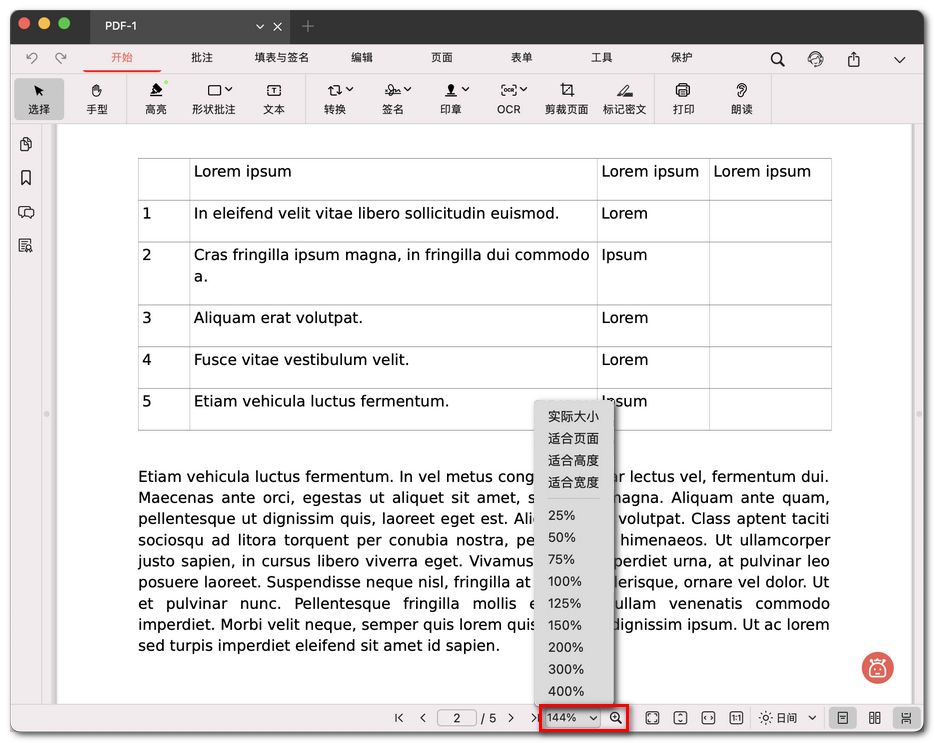Image resolution: width=935 pixels, height=743 pixels.
Task: Click the zoom-in magnifier in the status bar
Action: pos(616,718)
